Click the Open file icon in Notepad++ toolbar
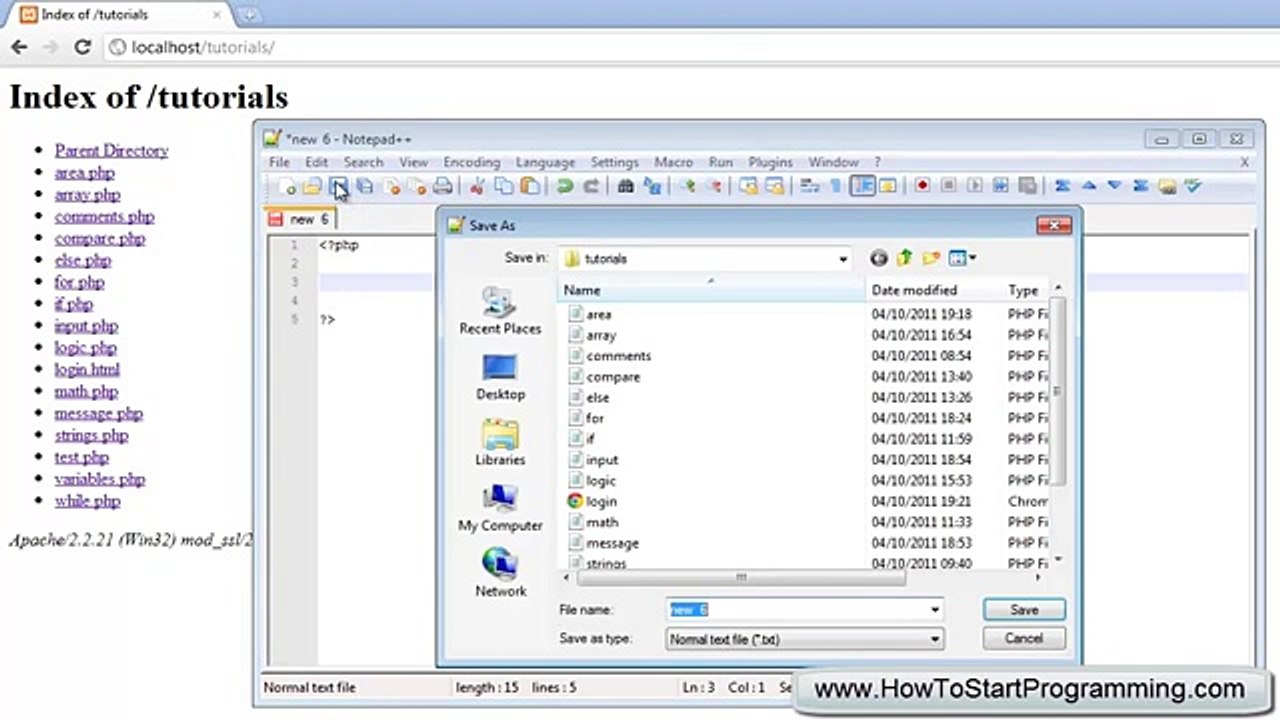This screenshot has height=720, width=1280. pyautogui.click(x=312, y=186)
